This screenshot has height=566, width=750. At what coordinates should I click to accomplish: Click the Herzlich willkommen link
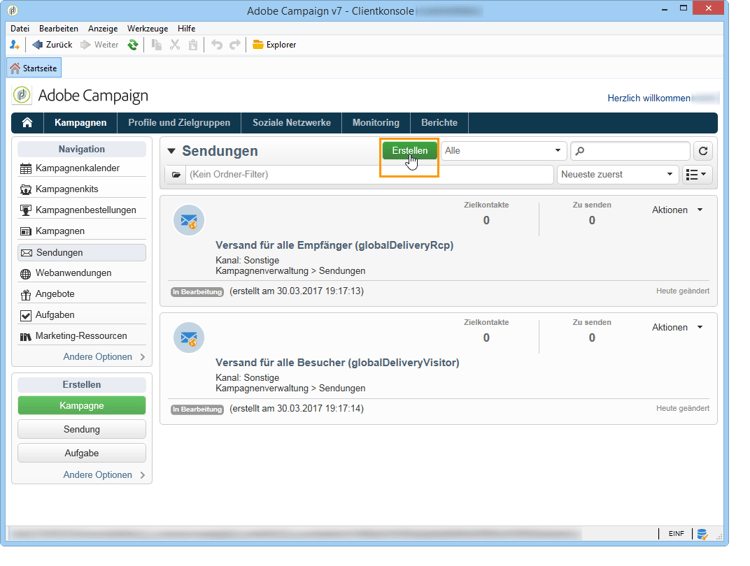coord(649,98)
